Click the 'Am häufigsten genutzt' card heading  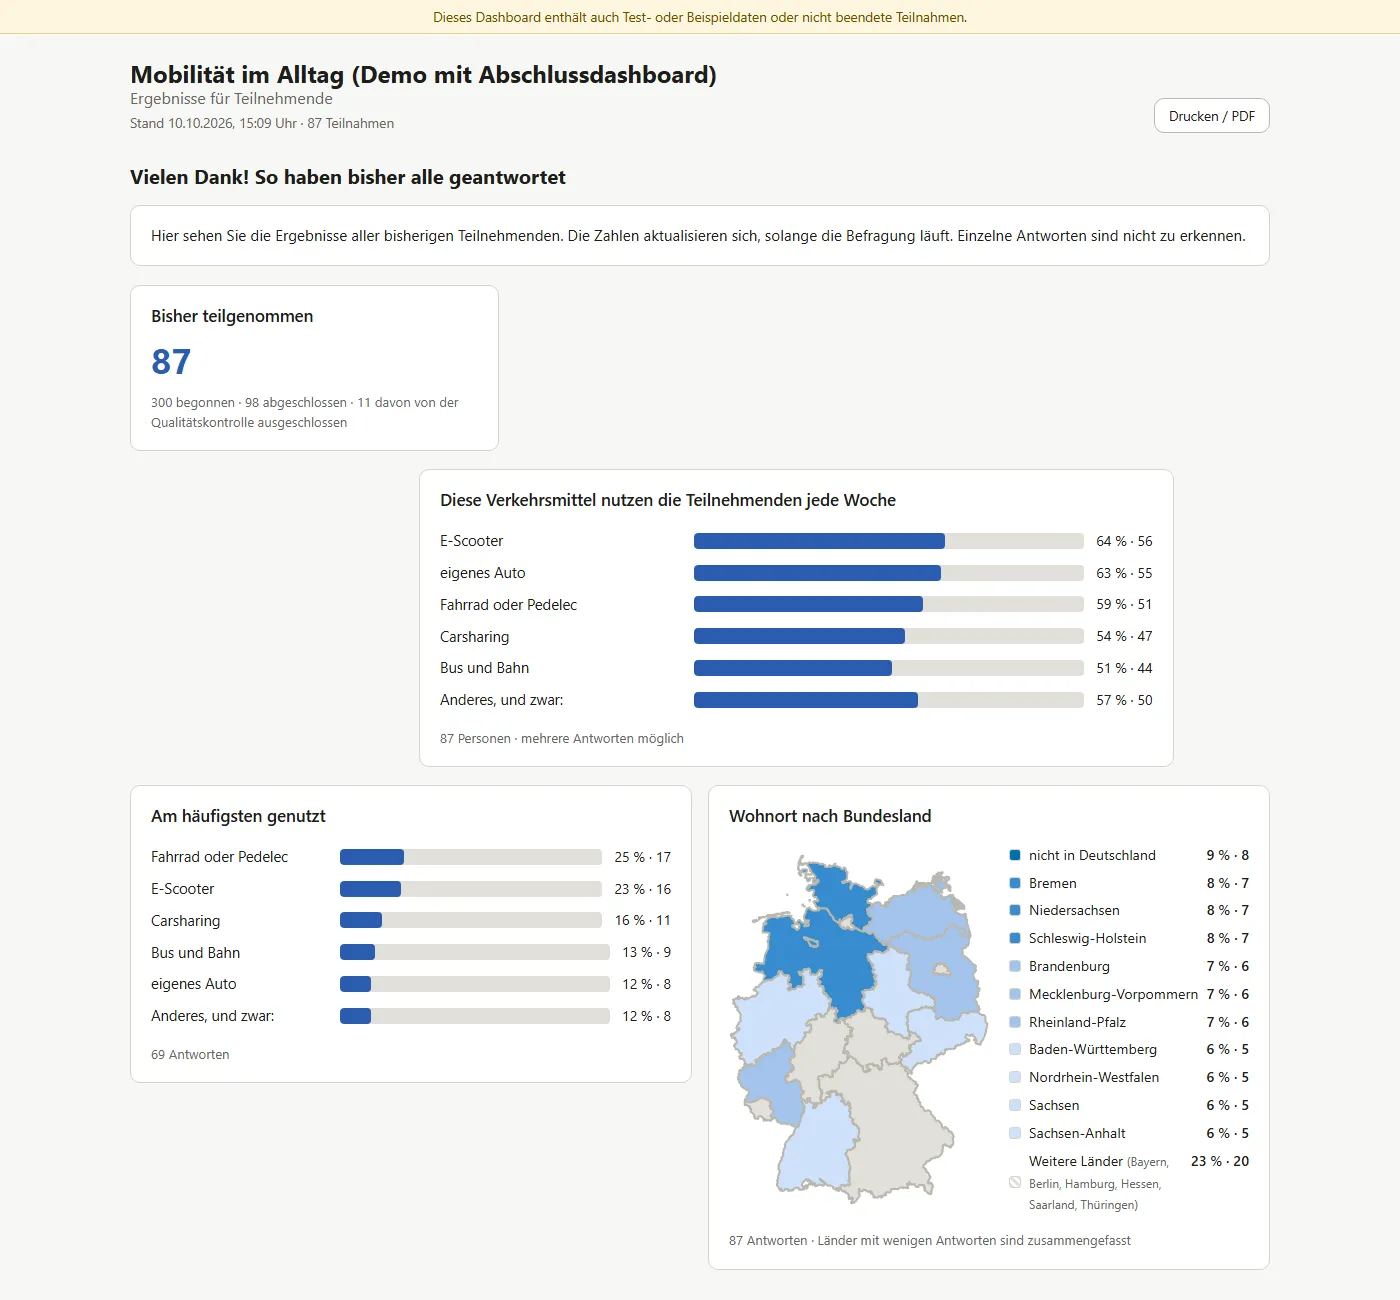point(238,816)
